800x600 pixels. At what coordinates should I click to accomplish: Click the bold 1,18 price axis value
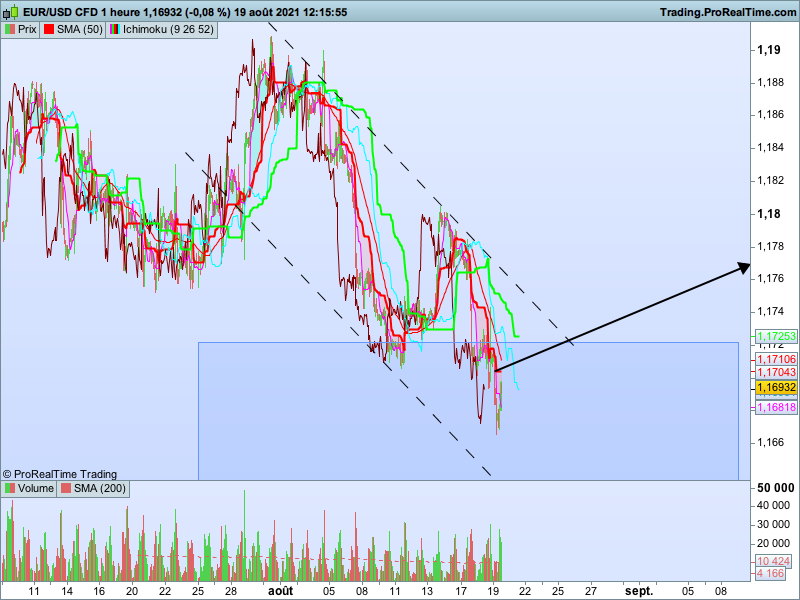coord(768,214)
